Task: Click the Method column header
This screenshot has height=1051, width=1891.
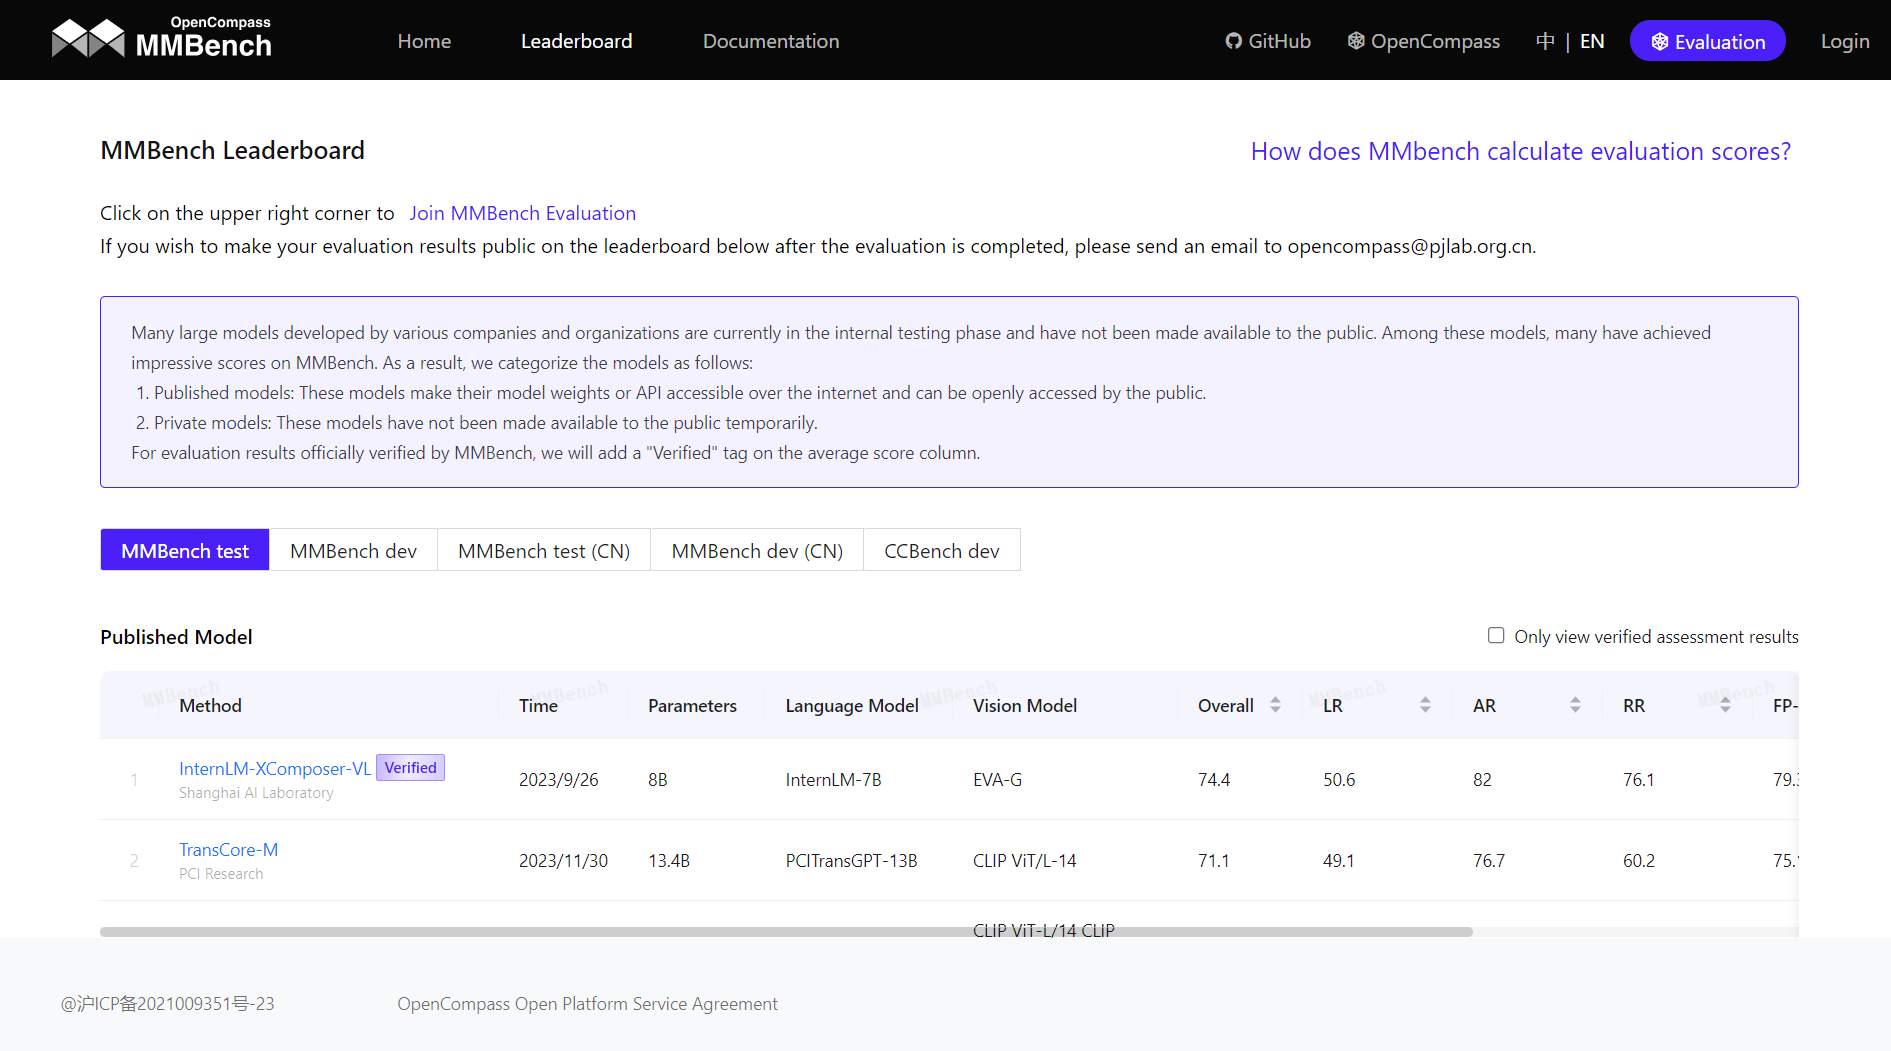Action: (210, 705)
